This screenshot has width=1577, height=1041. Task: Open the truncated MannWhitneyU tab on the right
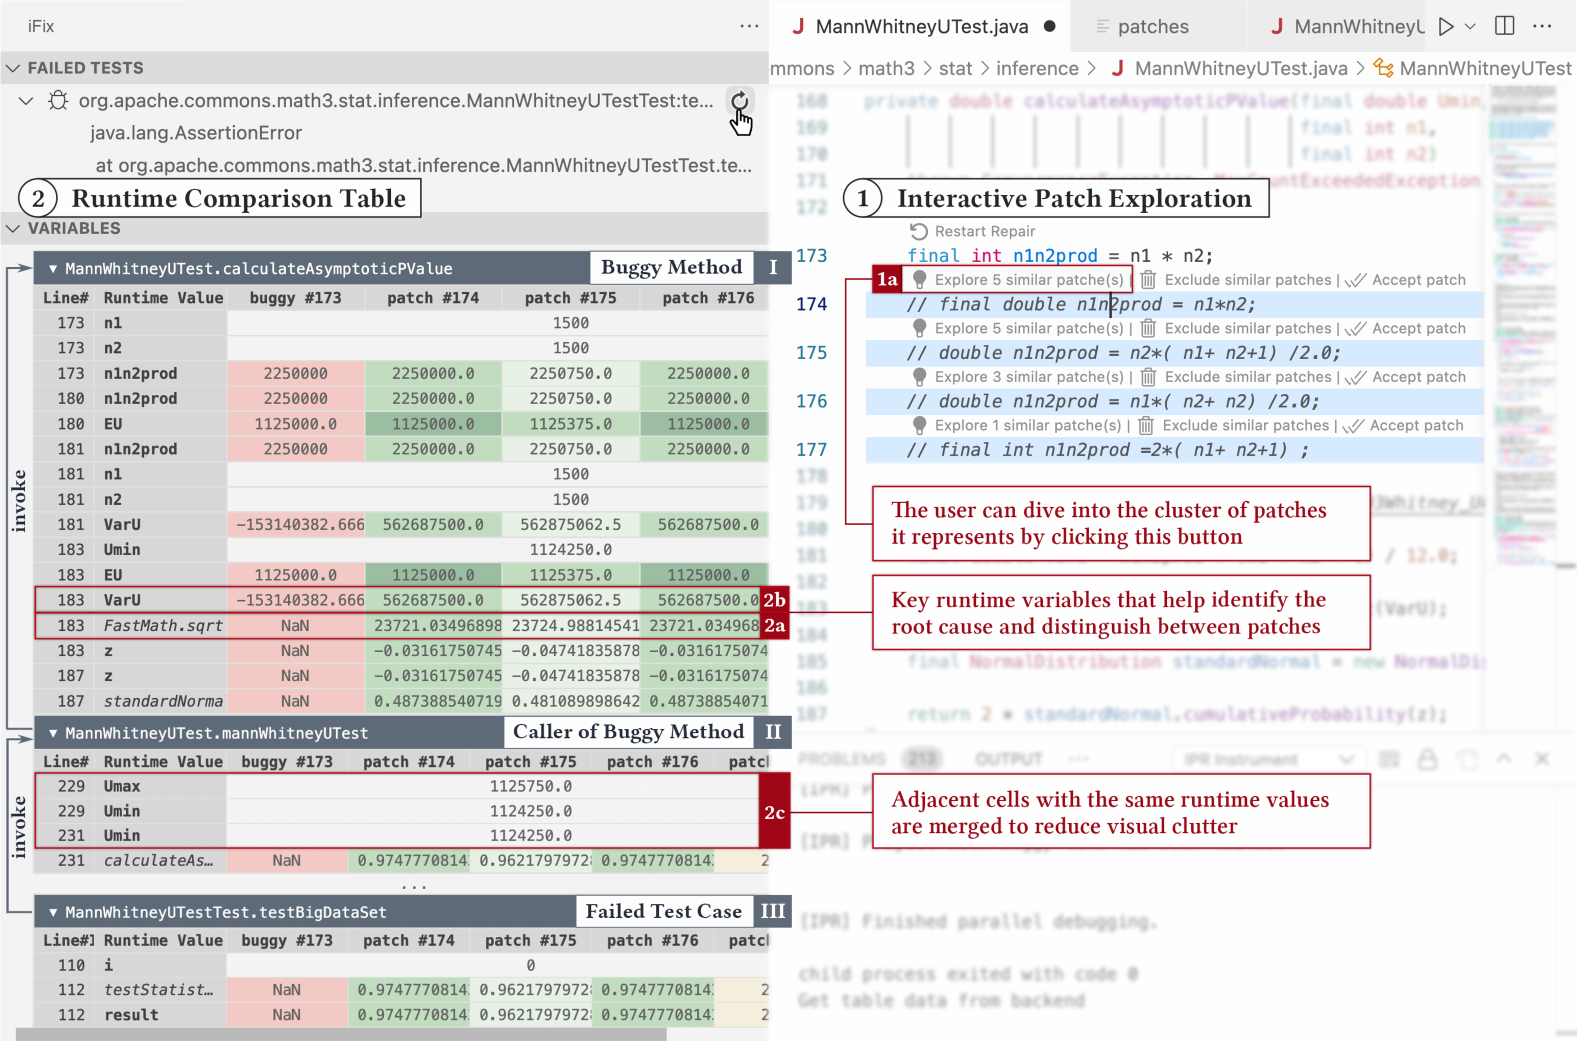point(1347,27)
